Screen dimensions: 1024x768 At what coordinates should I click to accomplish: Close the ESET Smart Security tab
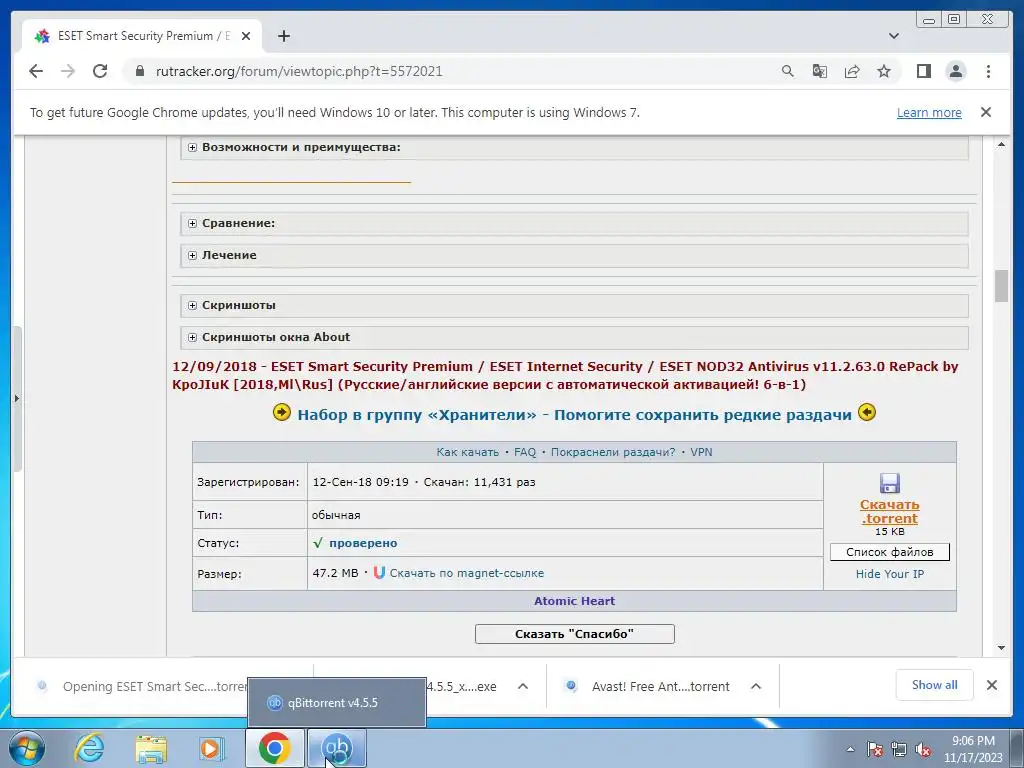[246, 37]
